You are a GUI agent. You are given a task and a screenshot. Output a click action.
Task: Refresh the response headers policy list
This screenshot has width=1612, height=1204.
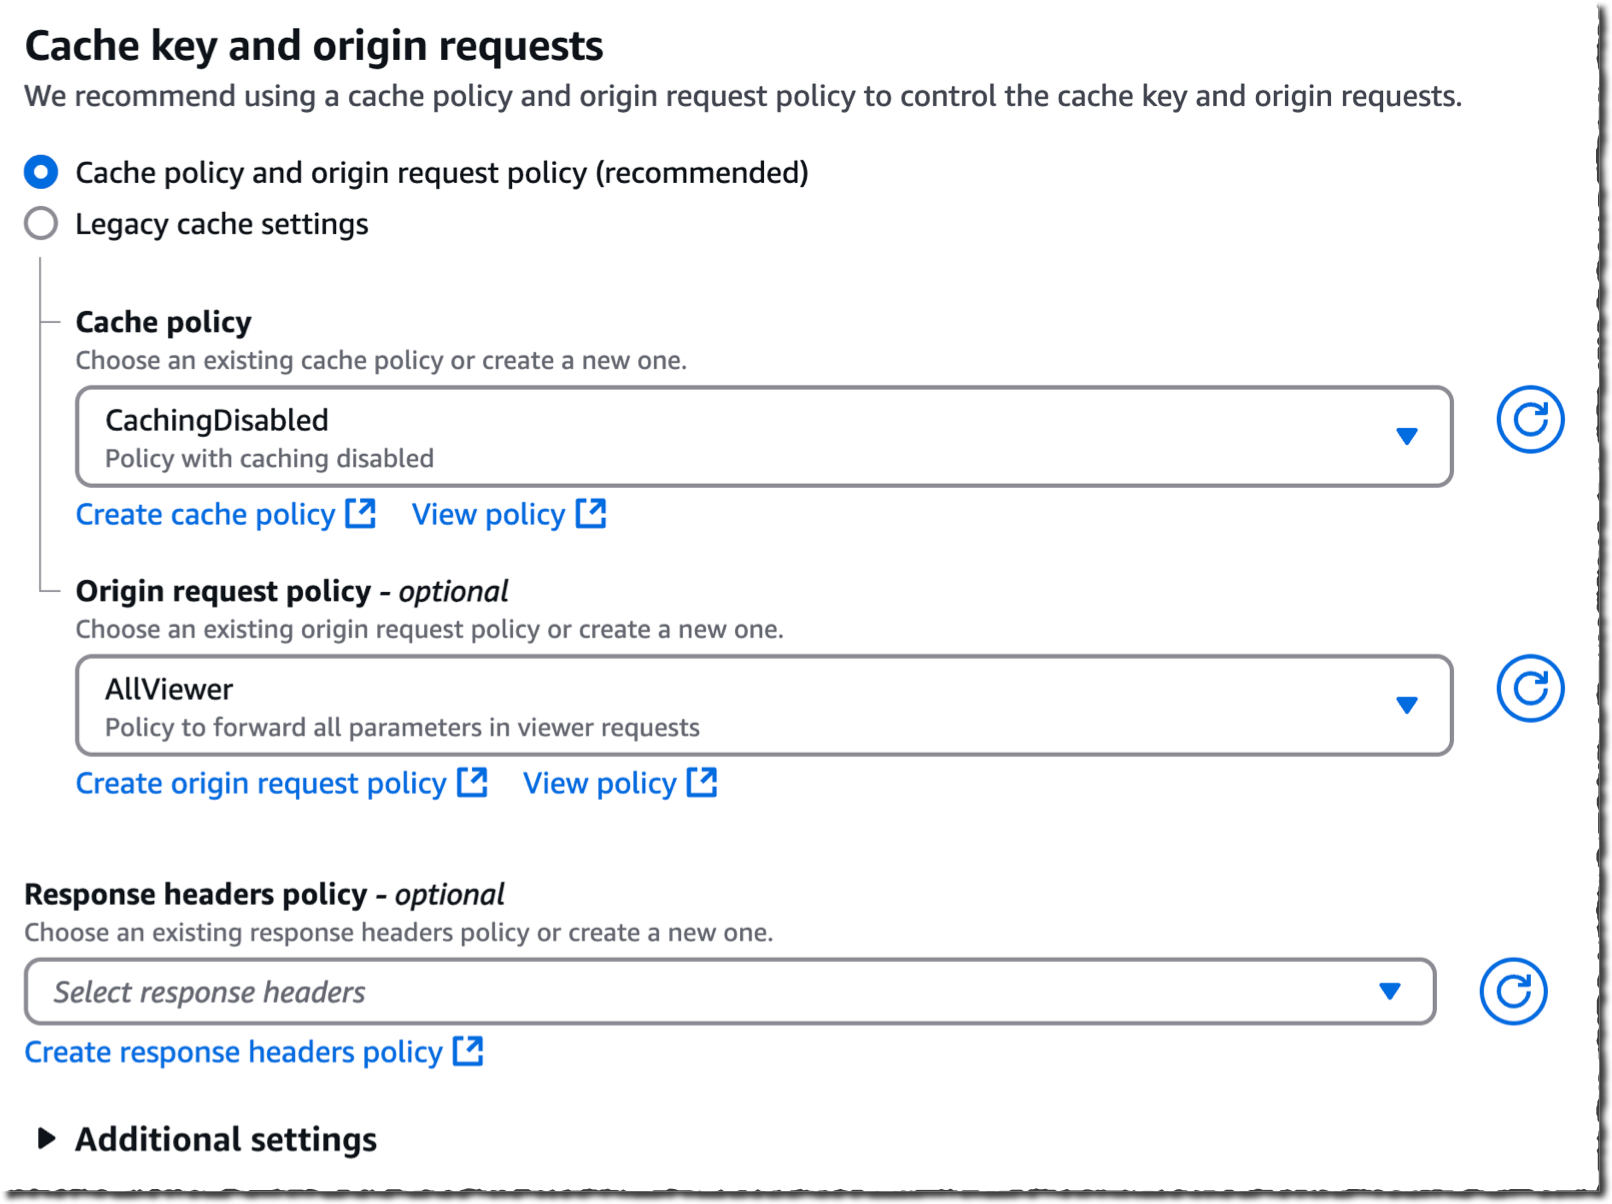click(x=1512, y=992)
